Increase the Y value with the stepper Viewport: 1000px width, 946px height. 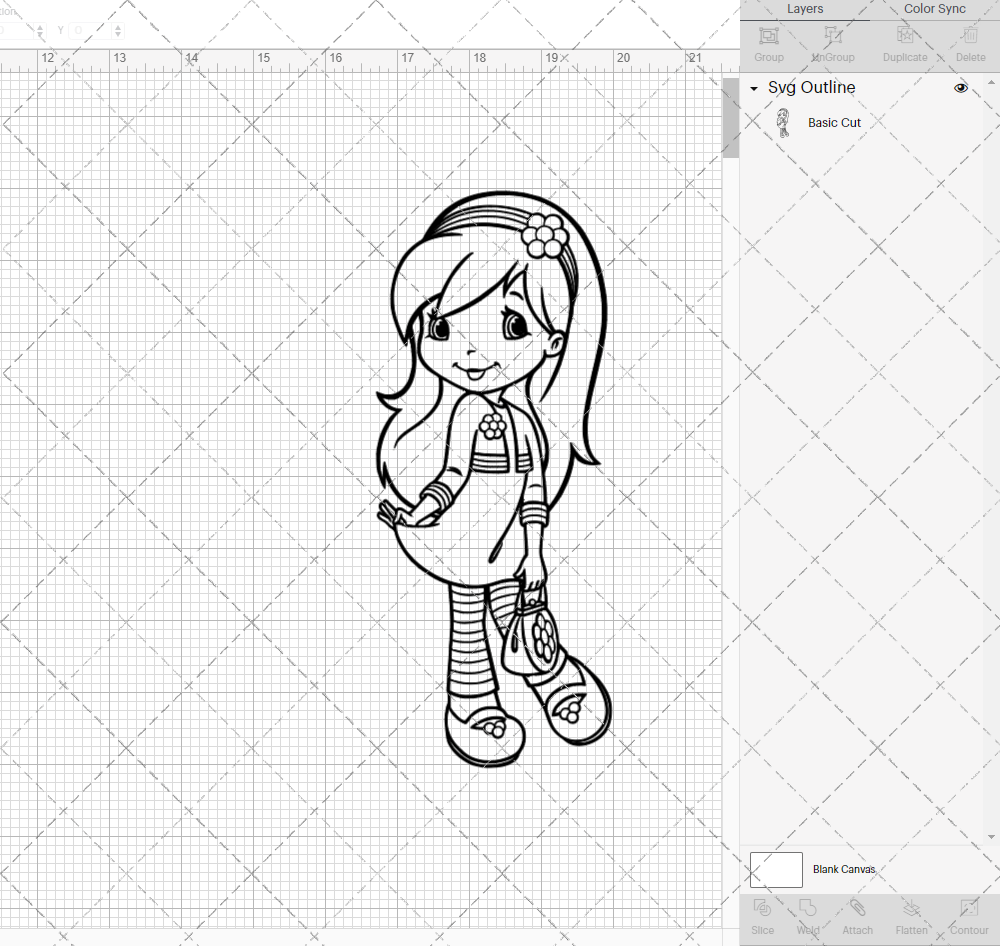point(118,26)
